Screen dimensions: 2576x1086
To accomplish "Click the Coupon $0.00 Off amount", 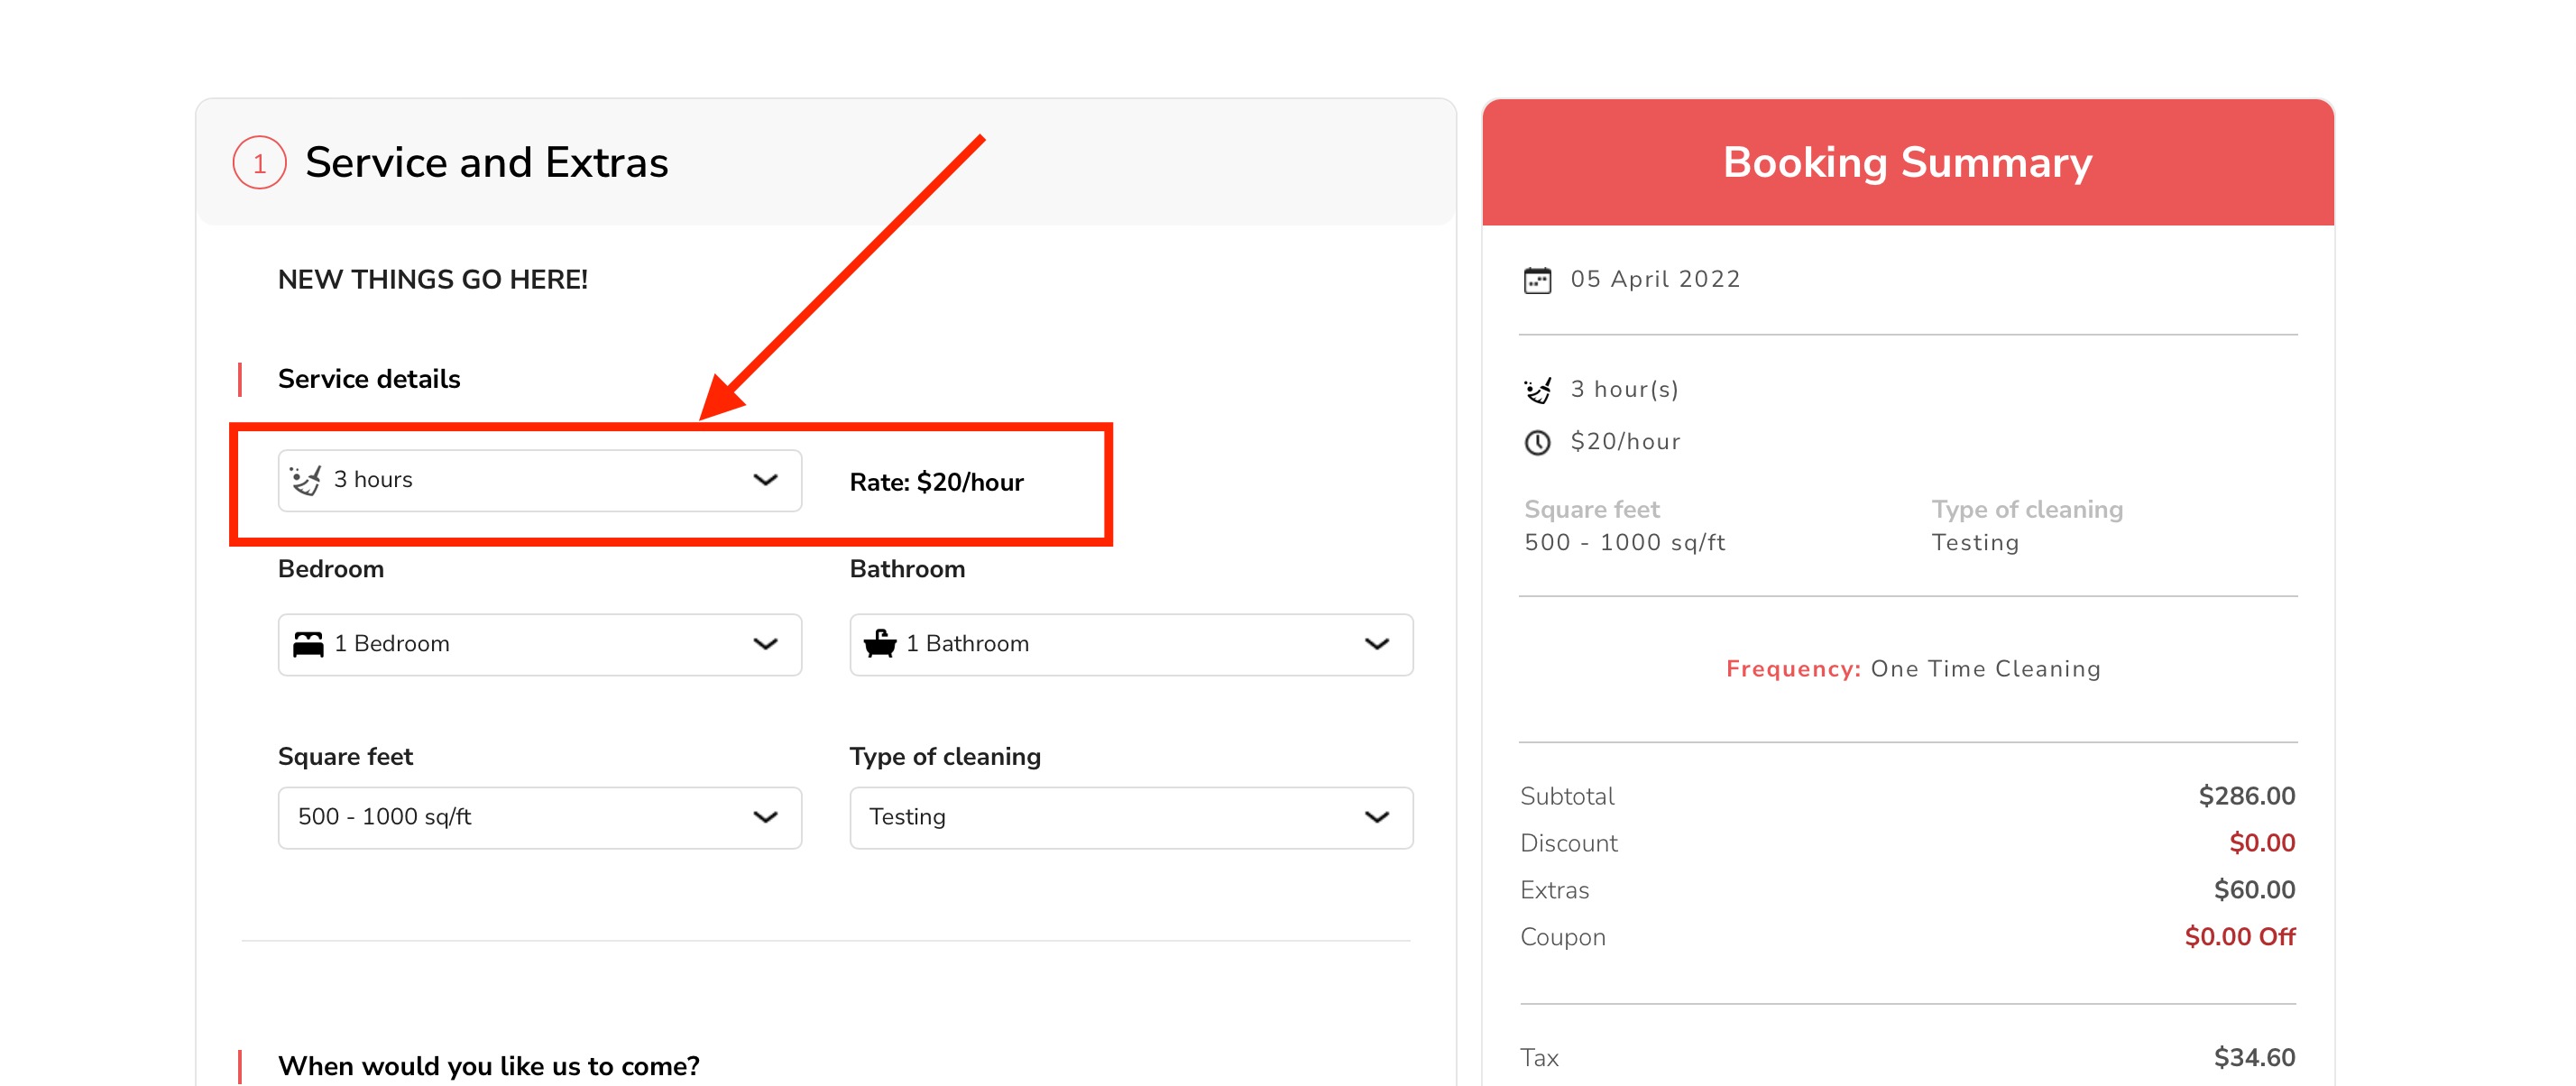I will [x=2240, y=937].
